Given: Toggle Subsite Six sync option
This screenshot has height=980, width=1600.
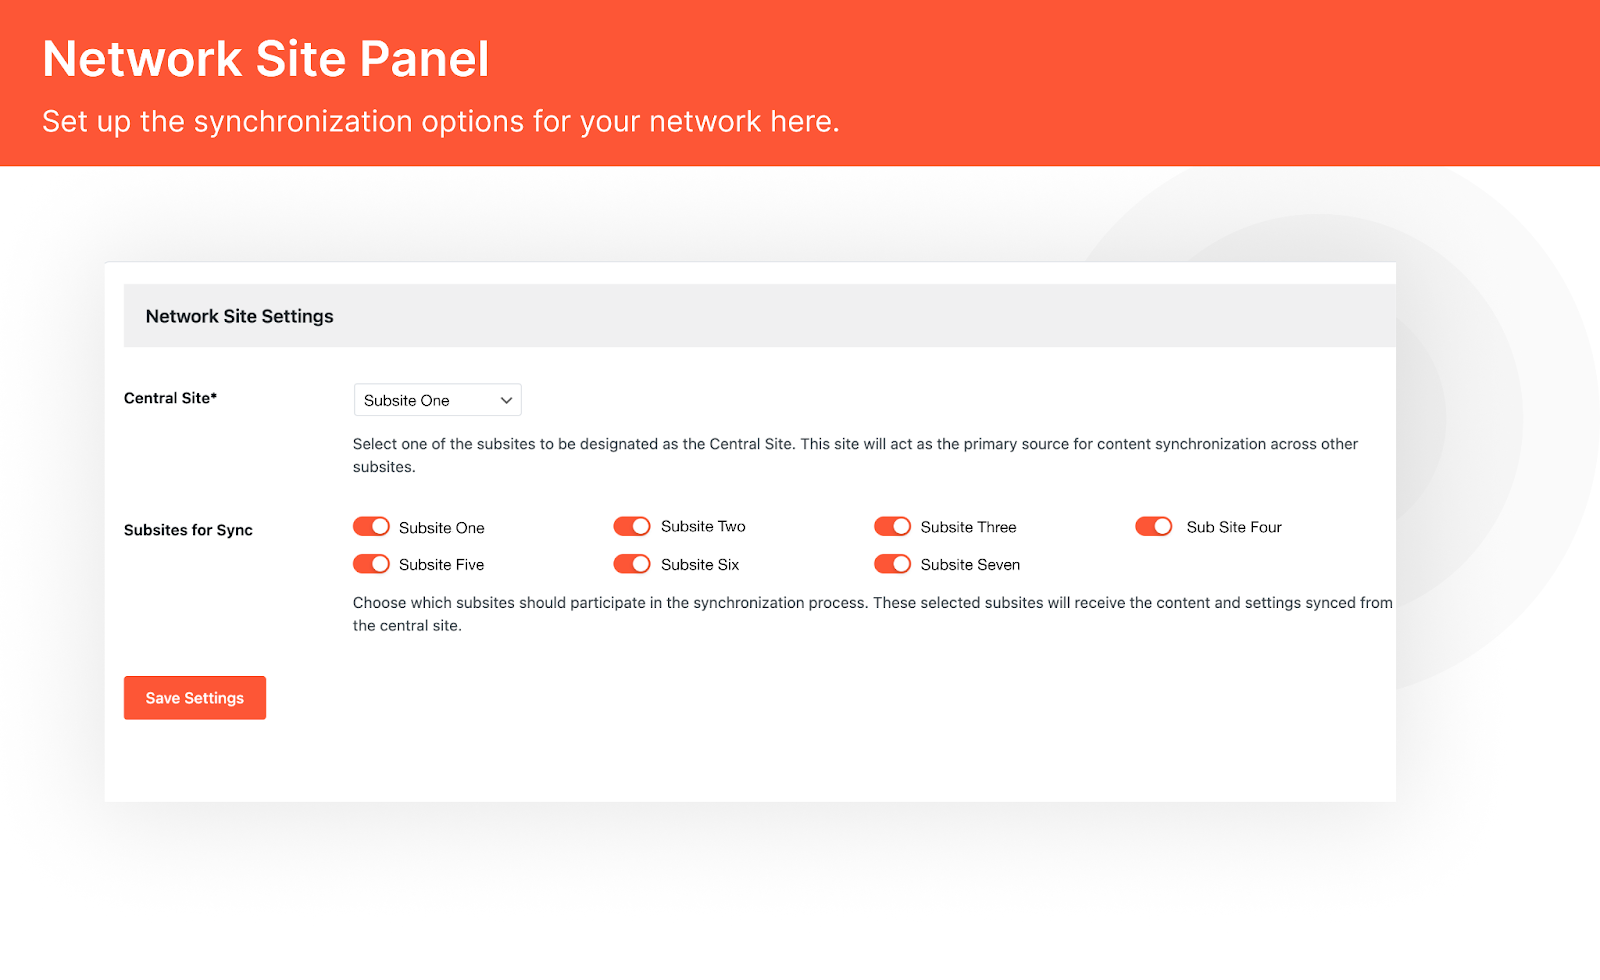Looking at the screenshot, I should (632, 563).
